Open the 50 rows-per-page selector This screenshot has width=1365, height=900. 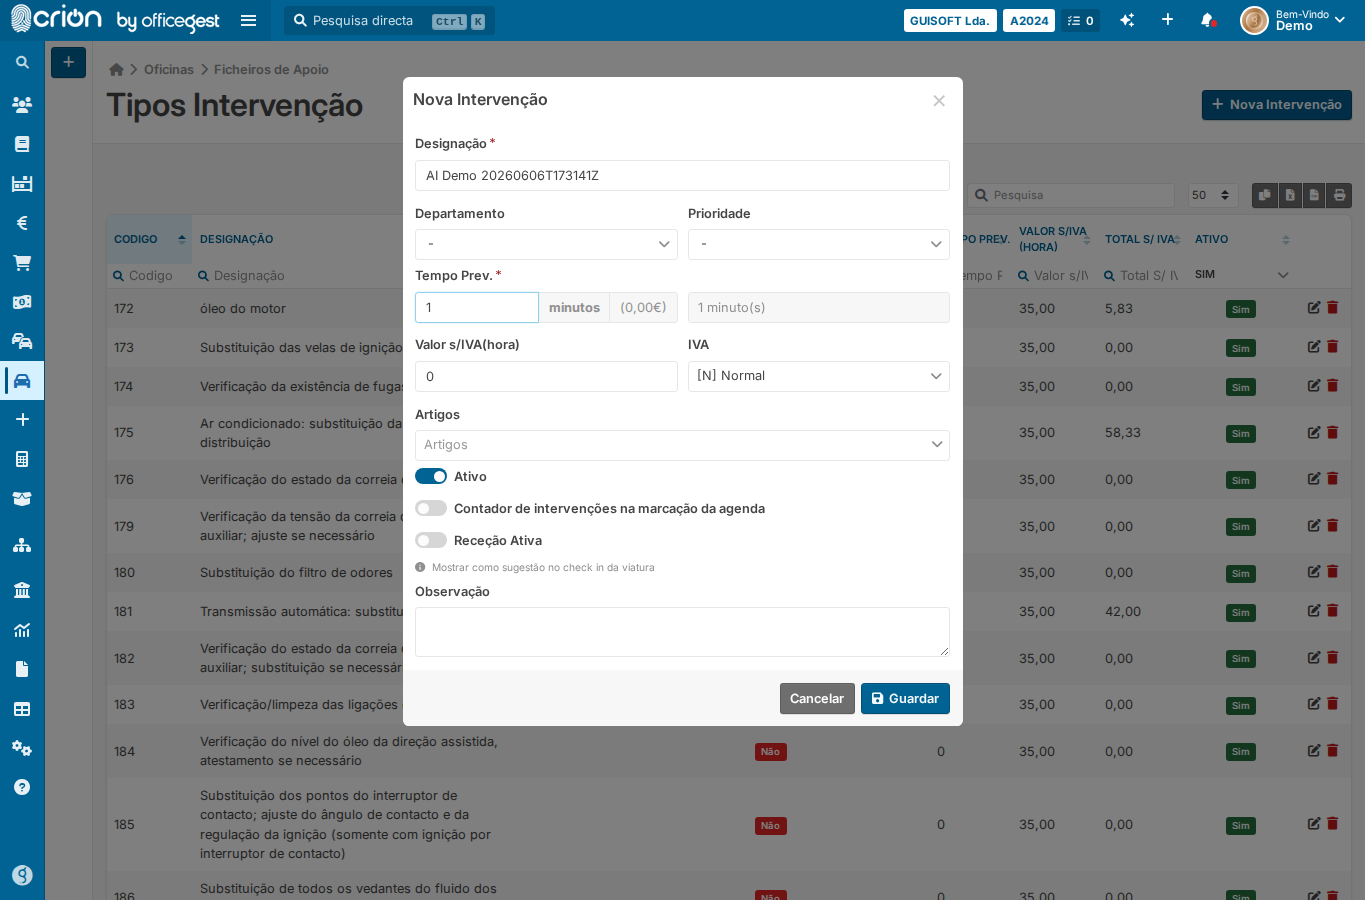[1213, 195]
